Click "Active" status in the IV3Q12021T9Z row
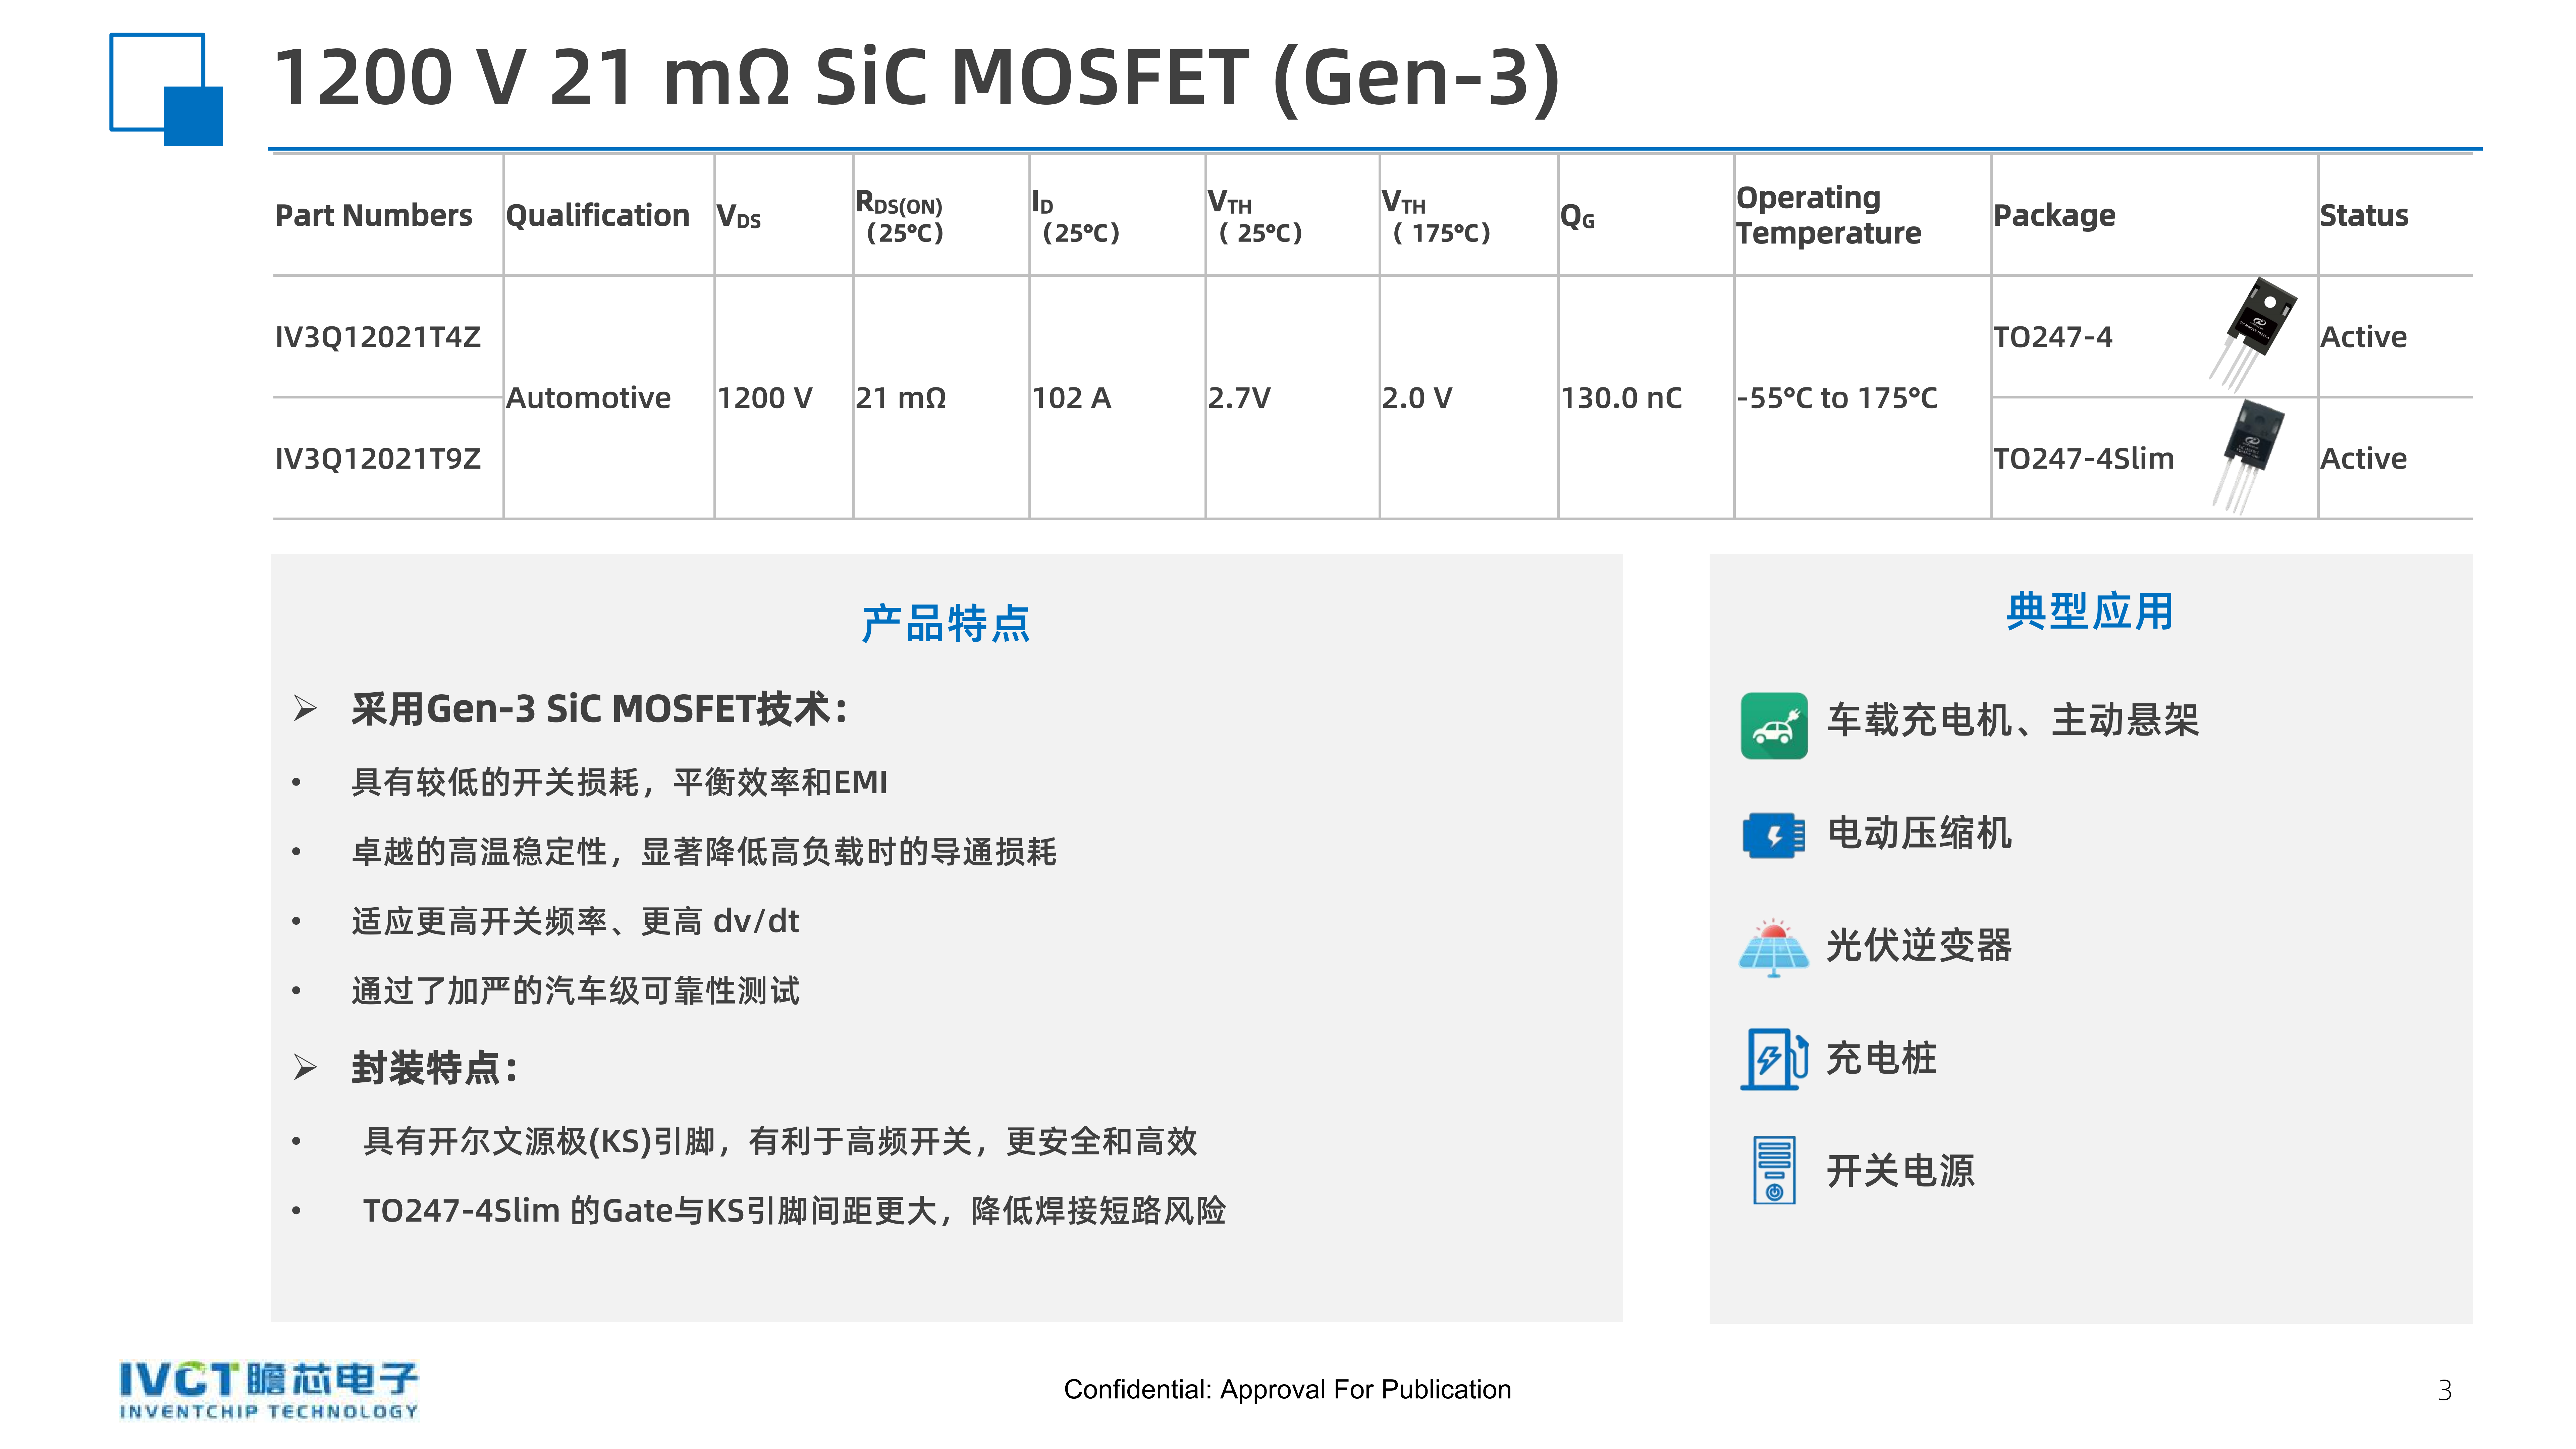The height and width of the screenshot is (1449, 2576). [2364, 459]
